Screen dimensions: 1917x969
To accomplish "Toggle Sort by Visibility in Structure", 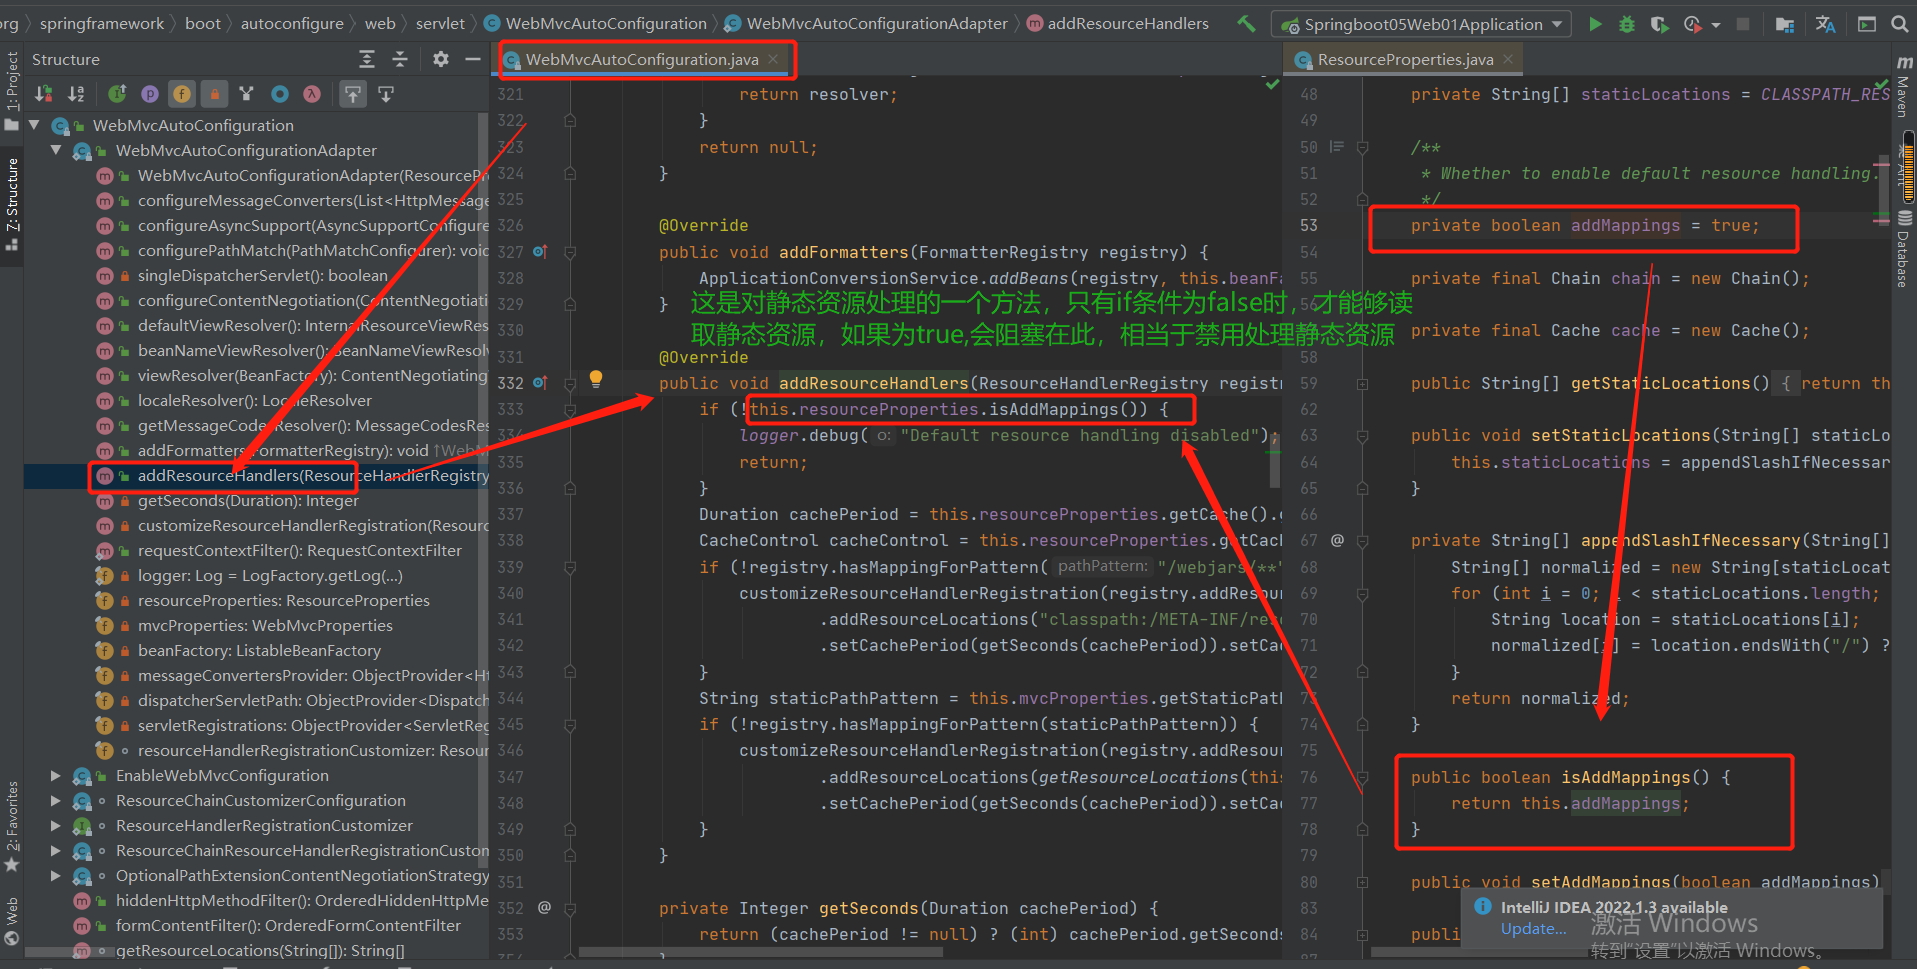I will [43, 94].
